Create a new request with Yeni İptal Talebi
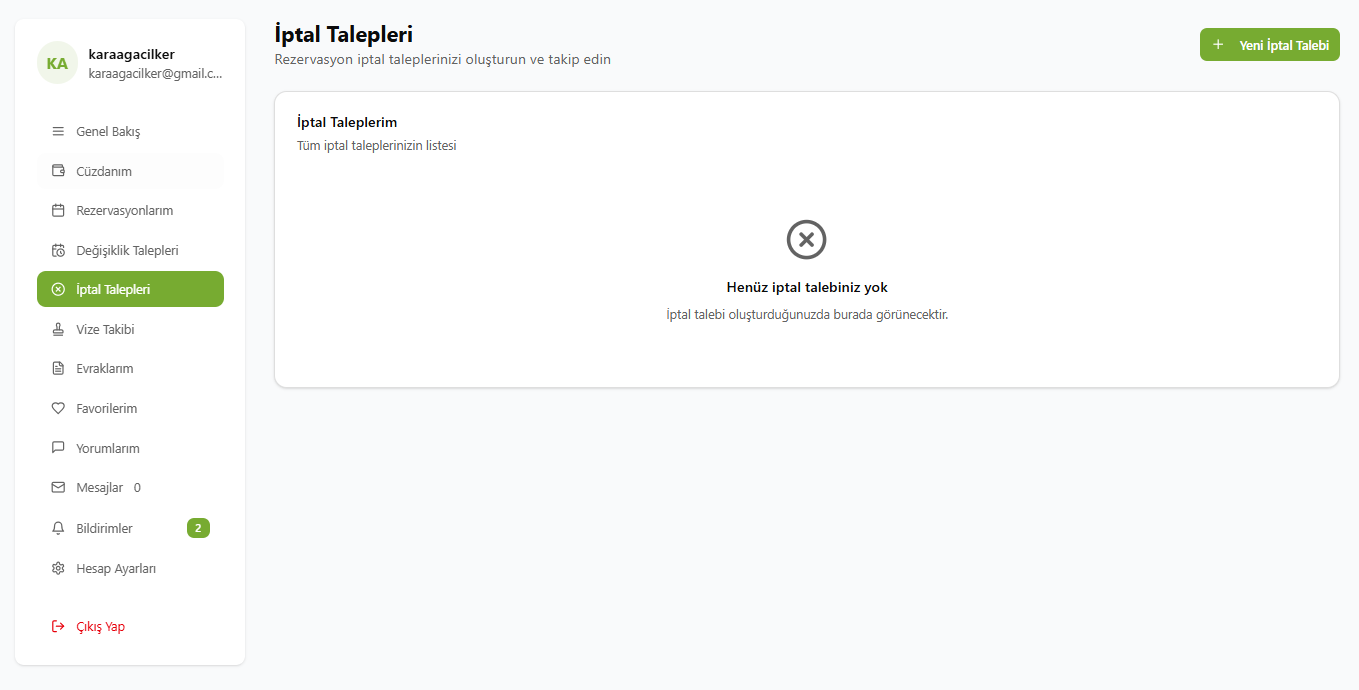1359x690 pixels. (x=1269, y=45)
